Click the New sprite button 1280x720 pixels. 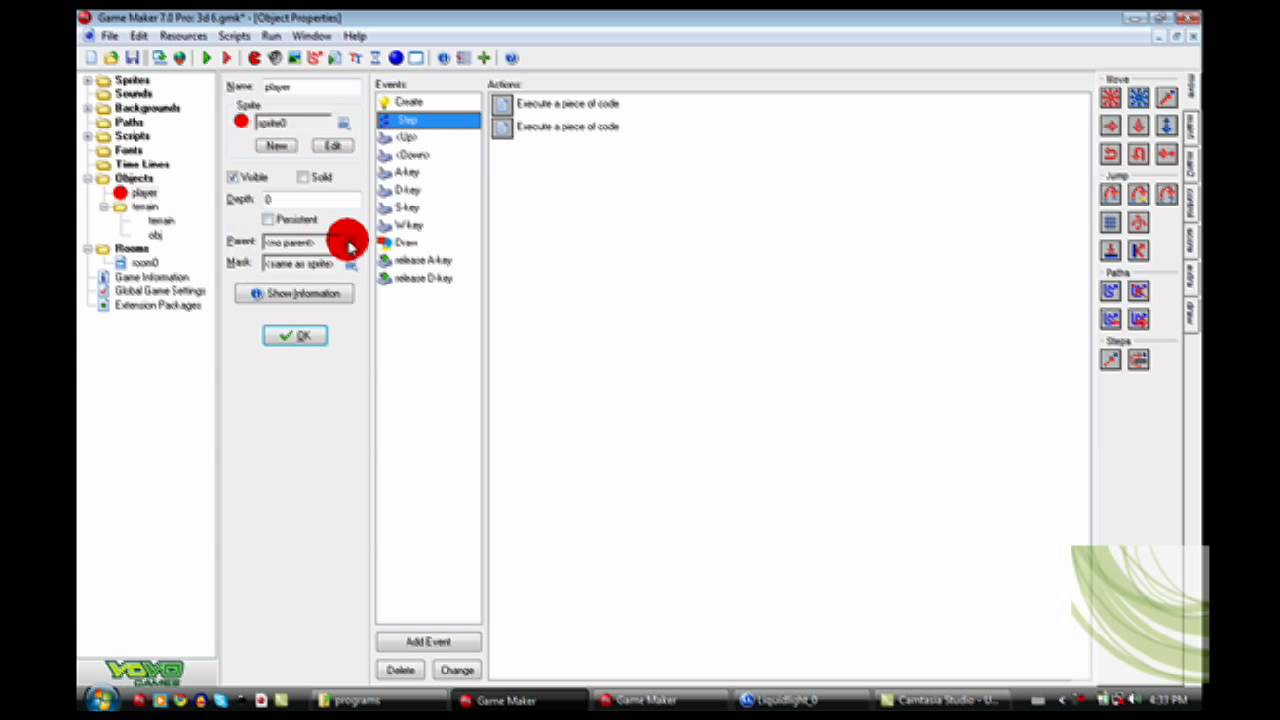tap(276, 146)
